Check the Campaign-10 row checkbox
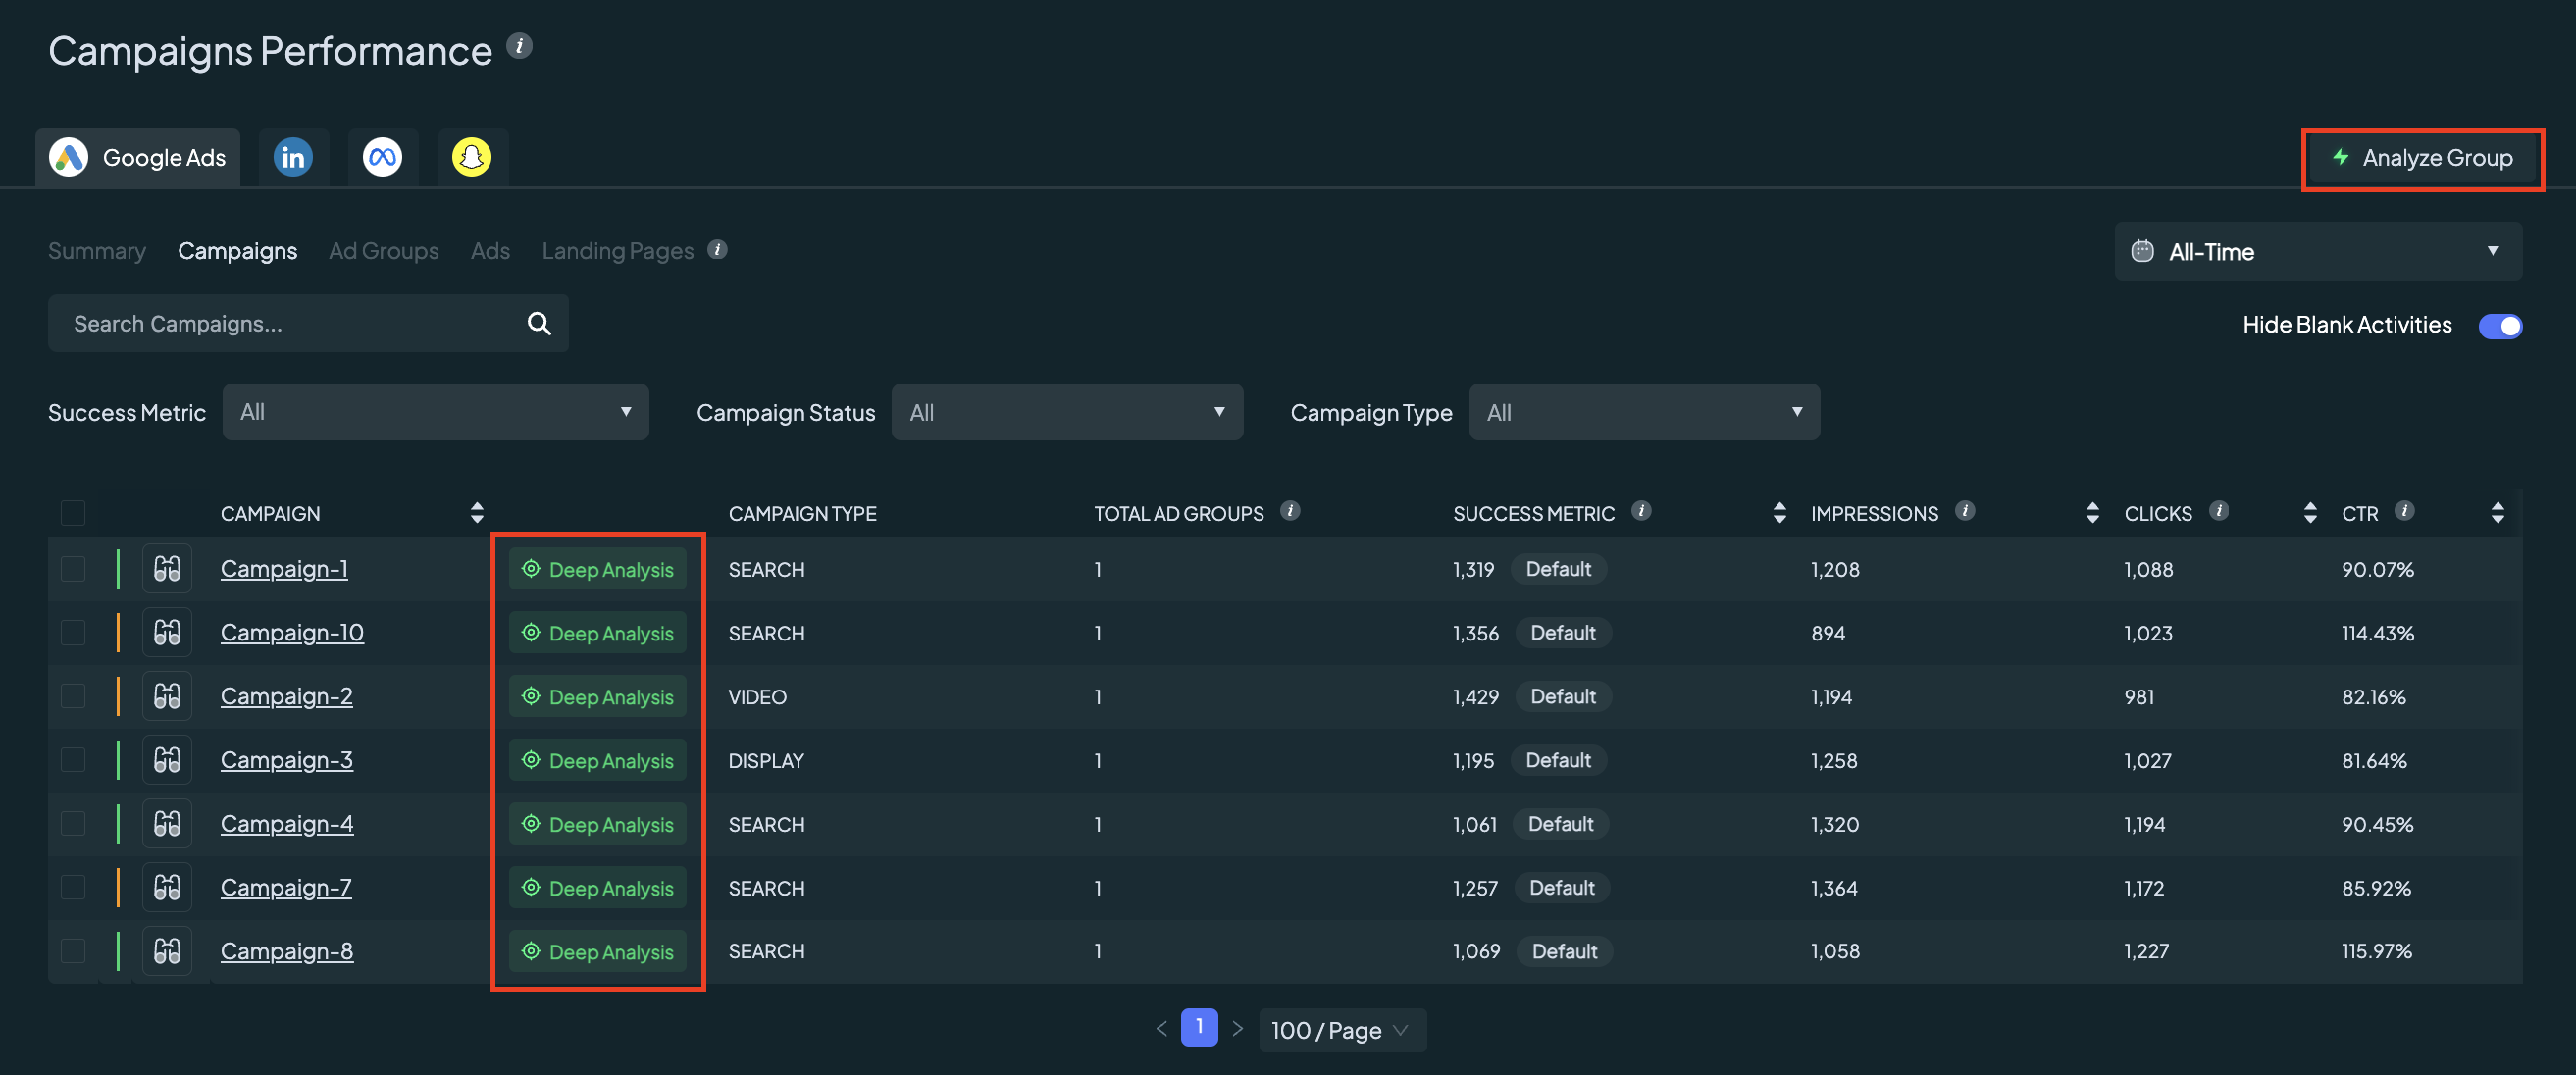Viewport: 2576px width, 1075px height. point(73,633)
